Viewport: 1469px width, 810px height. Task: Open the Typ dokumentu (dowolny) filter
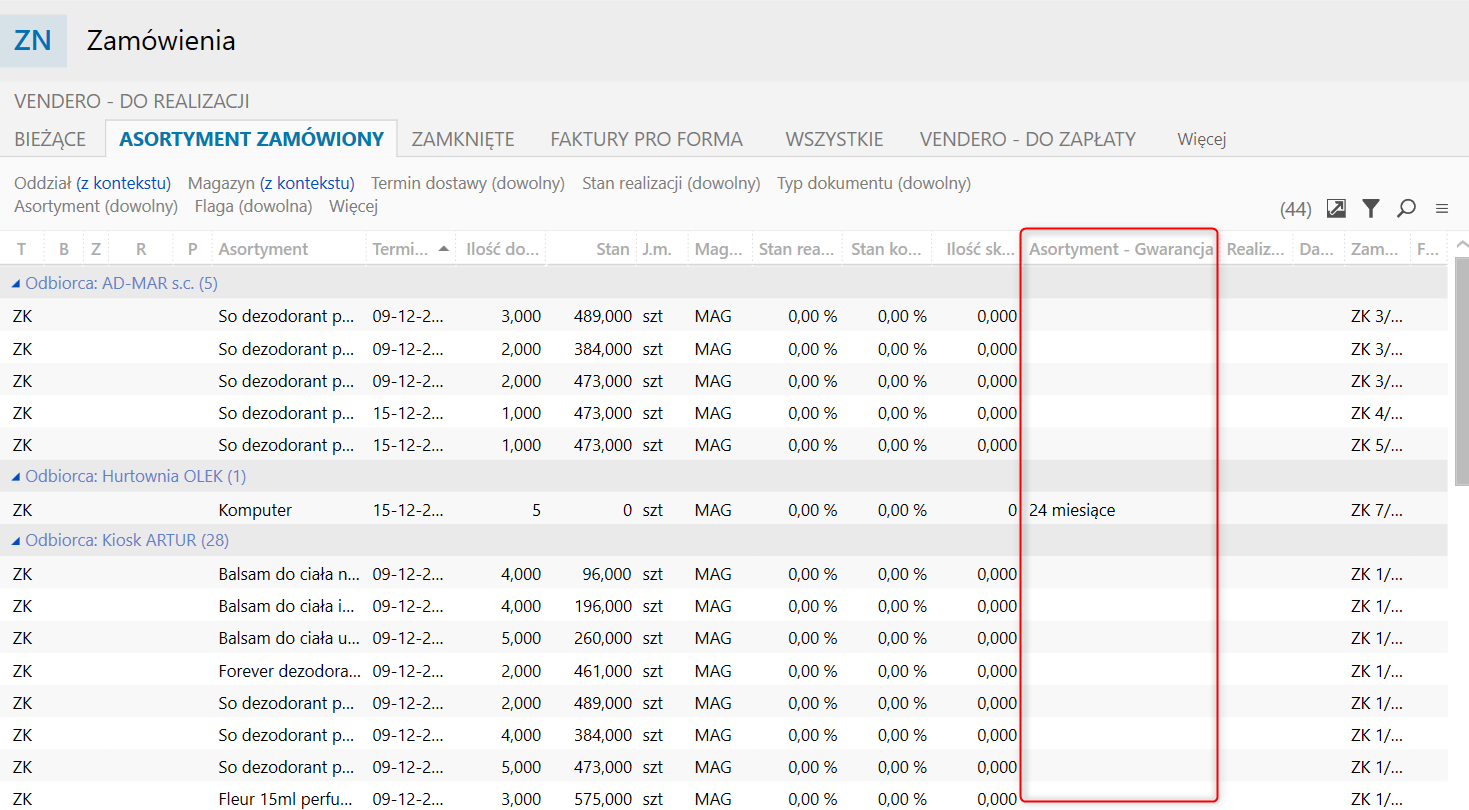coord(874,183)
